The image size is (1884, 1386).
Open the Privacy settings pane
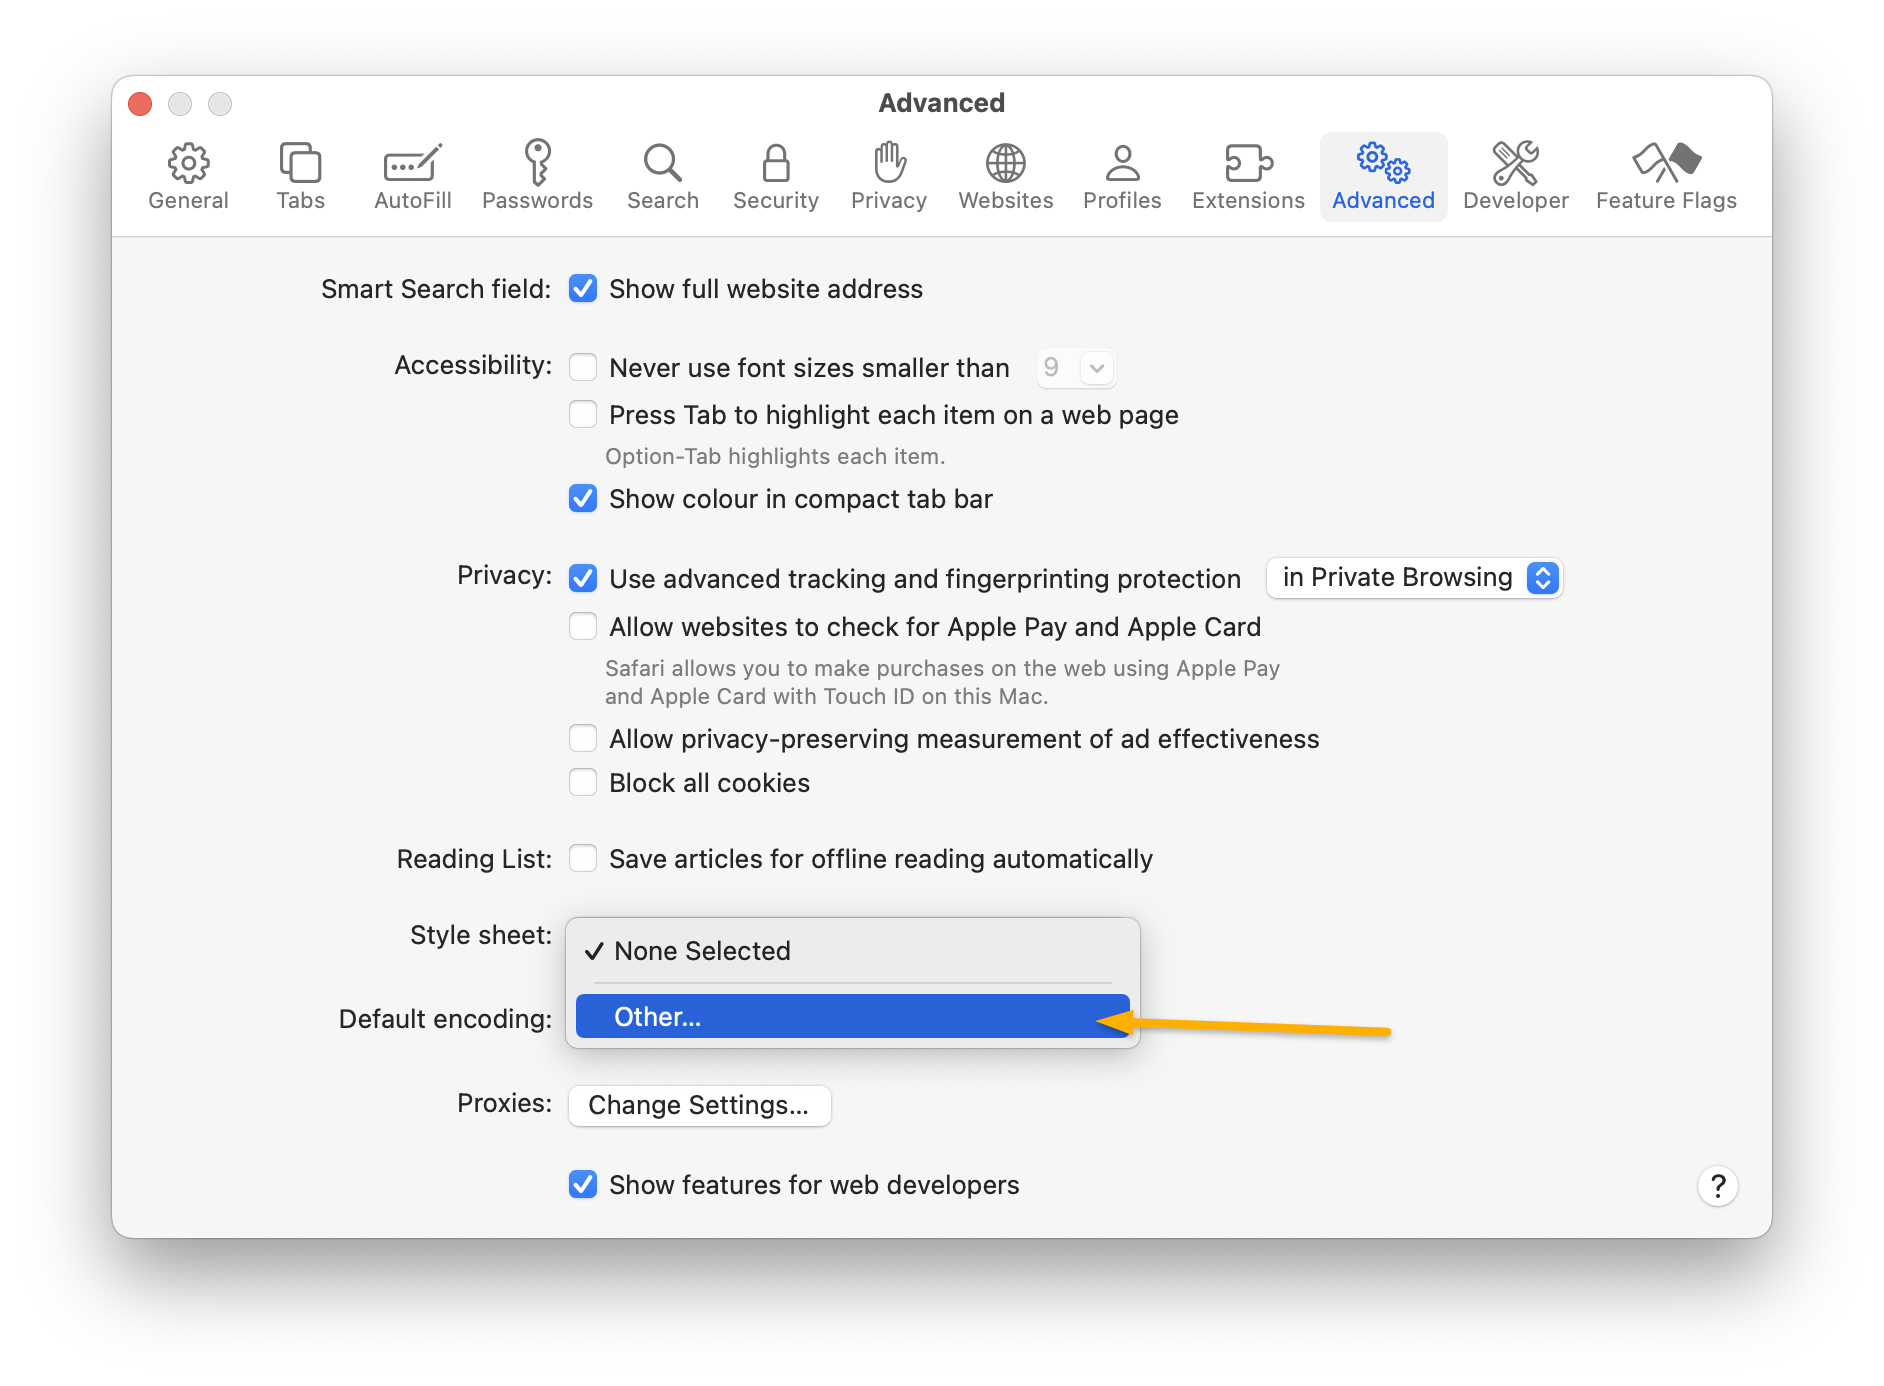click(x=888, y=177)
